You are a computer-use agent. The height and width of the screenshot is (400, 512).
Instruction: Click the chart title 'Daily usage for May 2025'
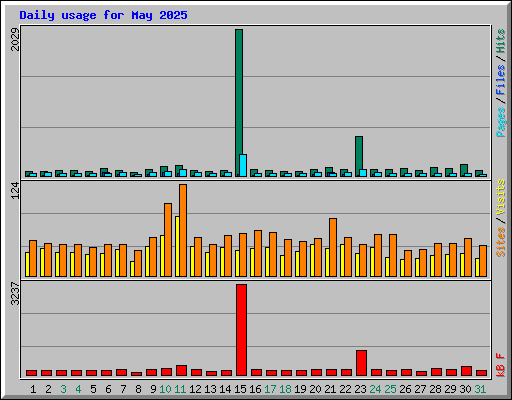(x=103, y=15)
